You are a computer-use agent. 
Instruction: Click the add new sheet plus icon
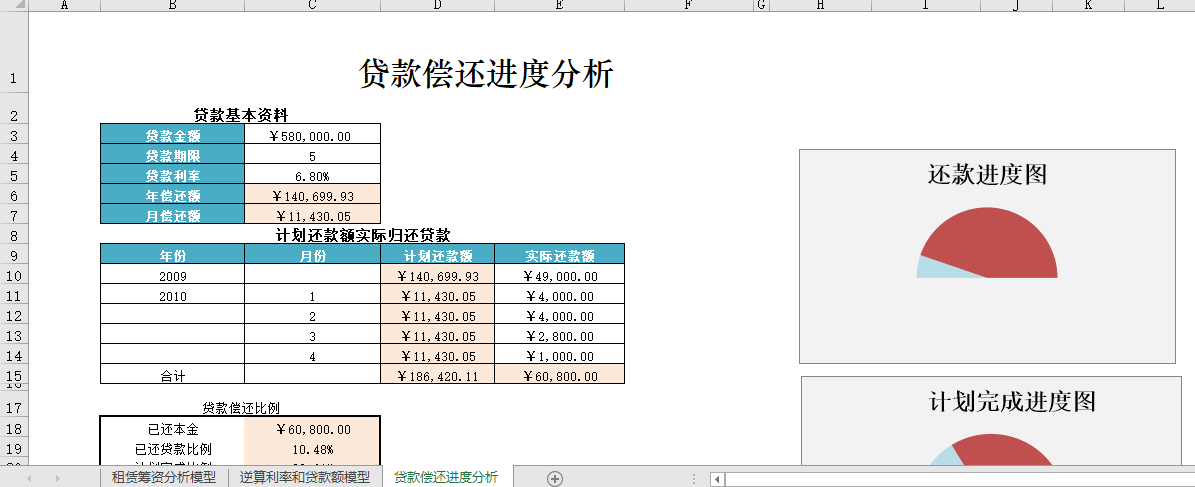(555, 478)
